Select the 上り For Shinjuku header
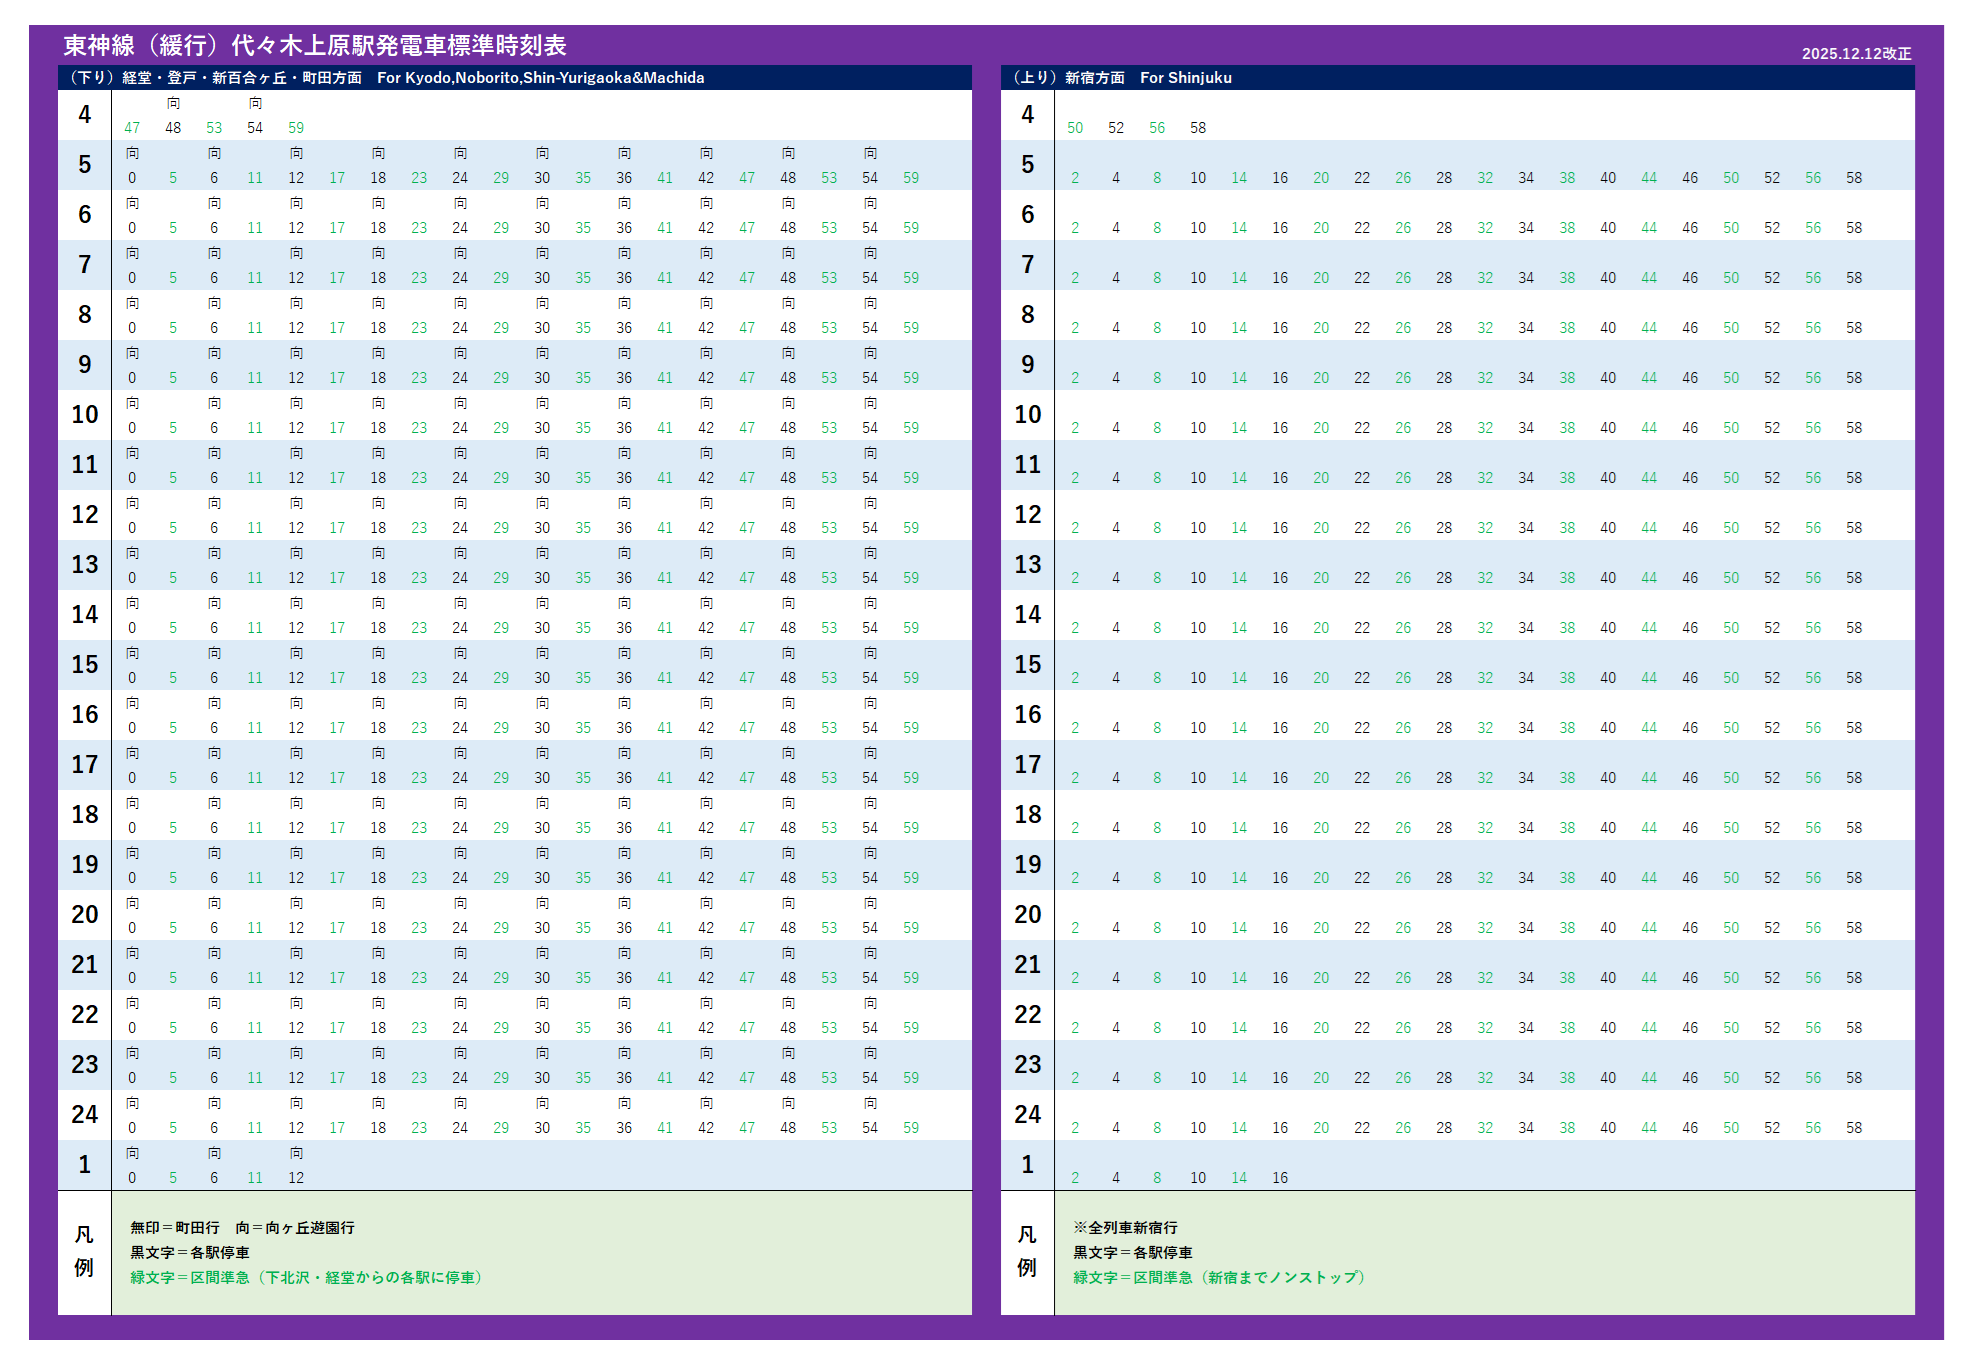This screenshot has height=1366, width=1974. [x=1122, y=78]
